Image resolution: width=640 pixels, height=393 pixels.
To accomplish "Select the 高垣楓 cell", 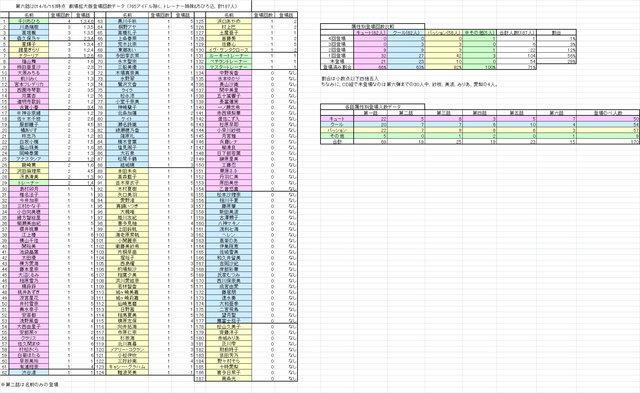I will 29,32.
